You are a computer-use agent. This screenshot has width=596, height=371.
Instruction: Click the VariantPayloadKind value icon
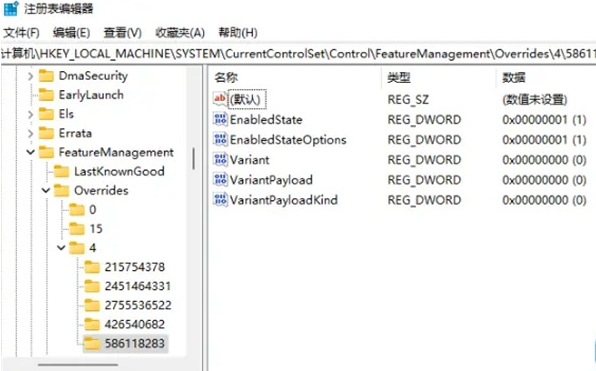[x=220, y=200]
